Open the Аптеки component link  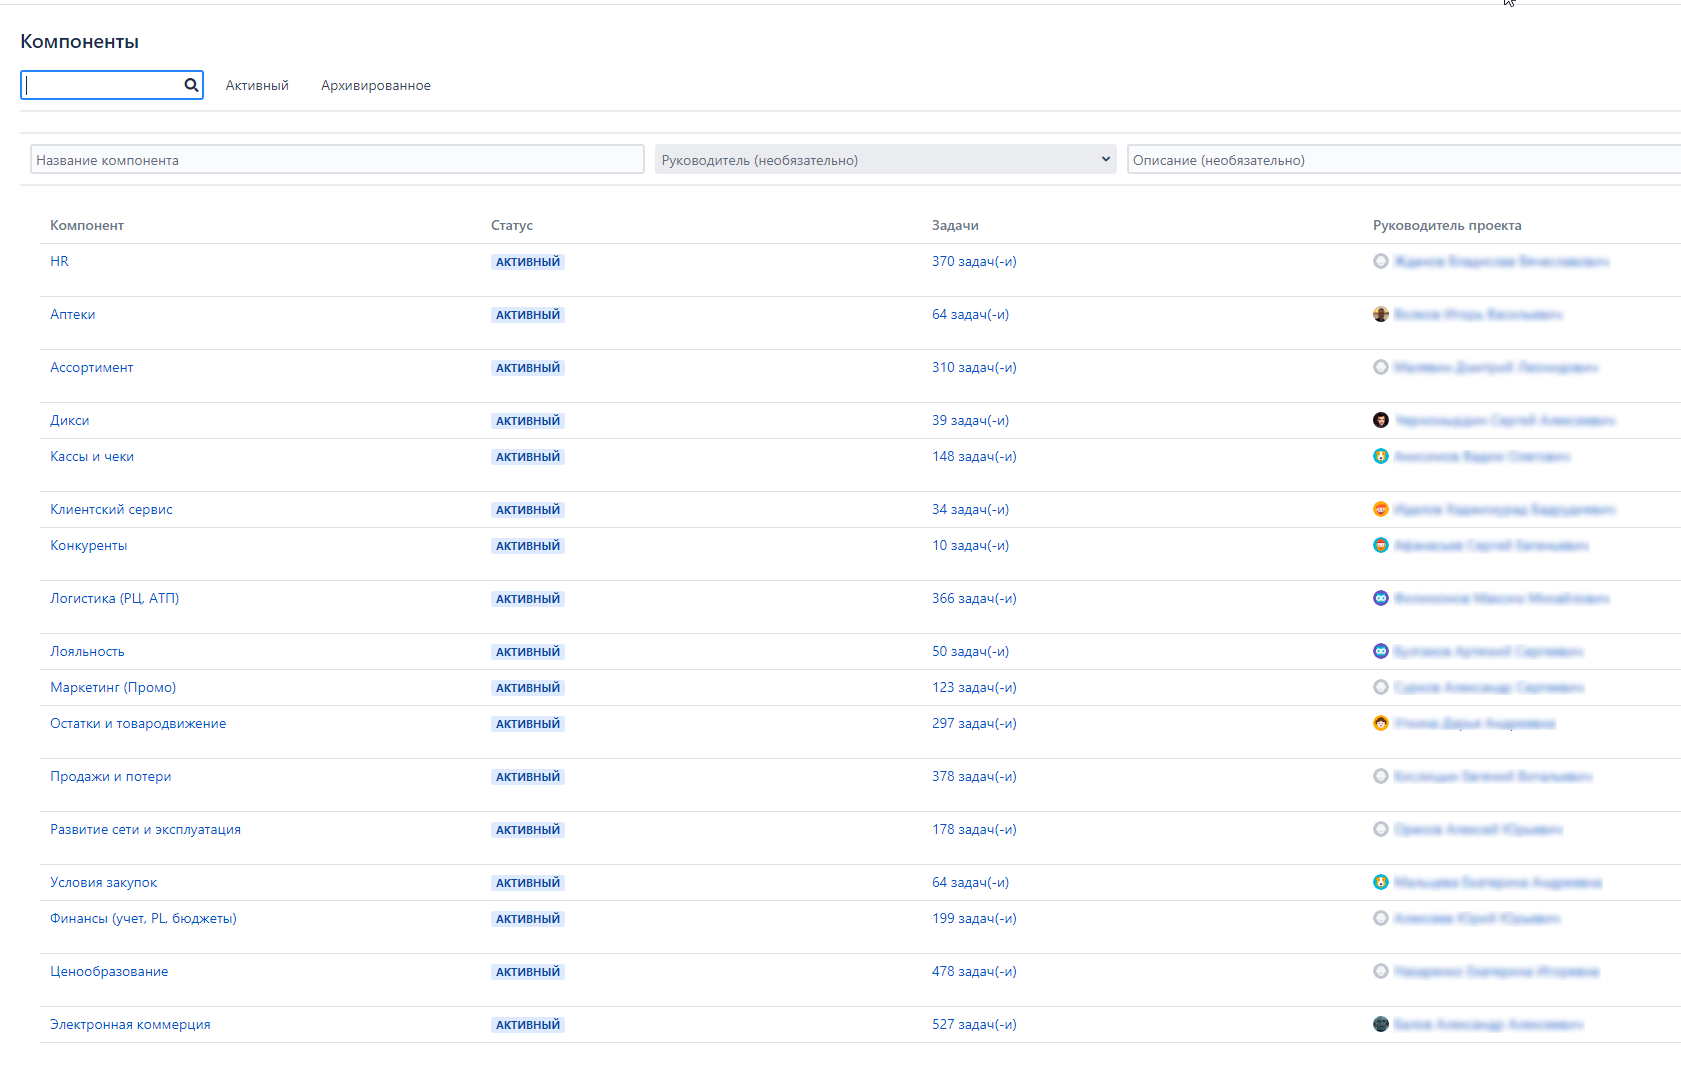[73, 314]
